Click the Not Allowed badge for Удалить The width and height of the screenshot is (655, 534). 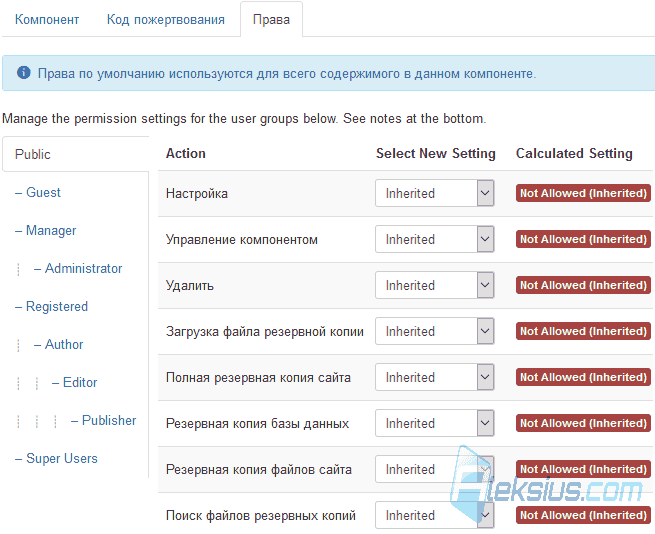[583, 285]
